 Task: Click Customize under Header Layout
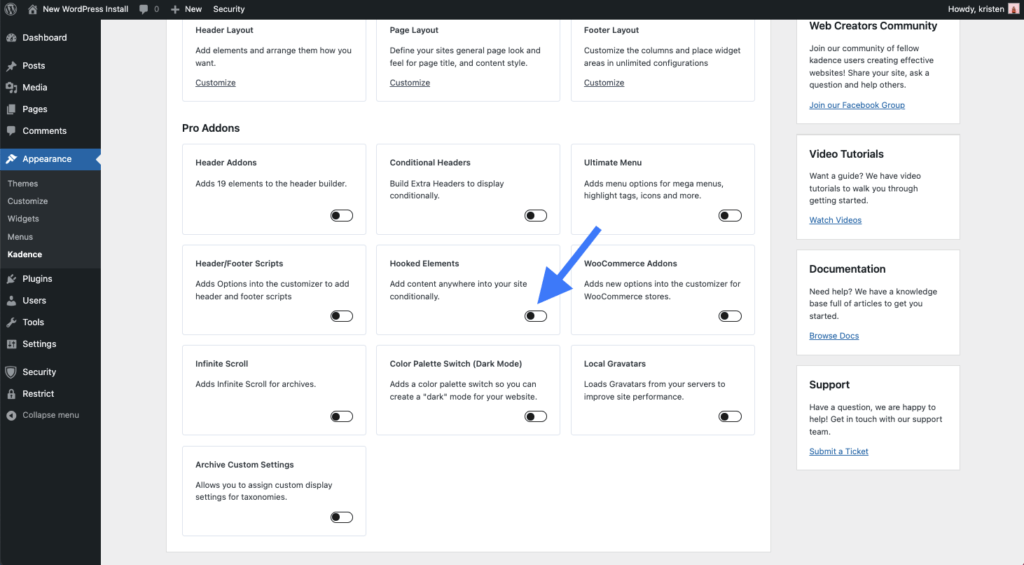point(216,83)
